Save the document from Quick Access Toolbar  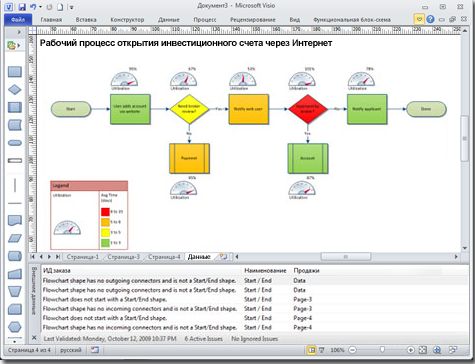(22, 7)
